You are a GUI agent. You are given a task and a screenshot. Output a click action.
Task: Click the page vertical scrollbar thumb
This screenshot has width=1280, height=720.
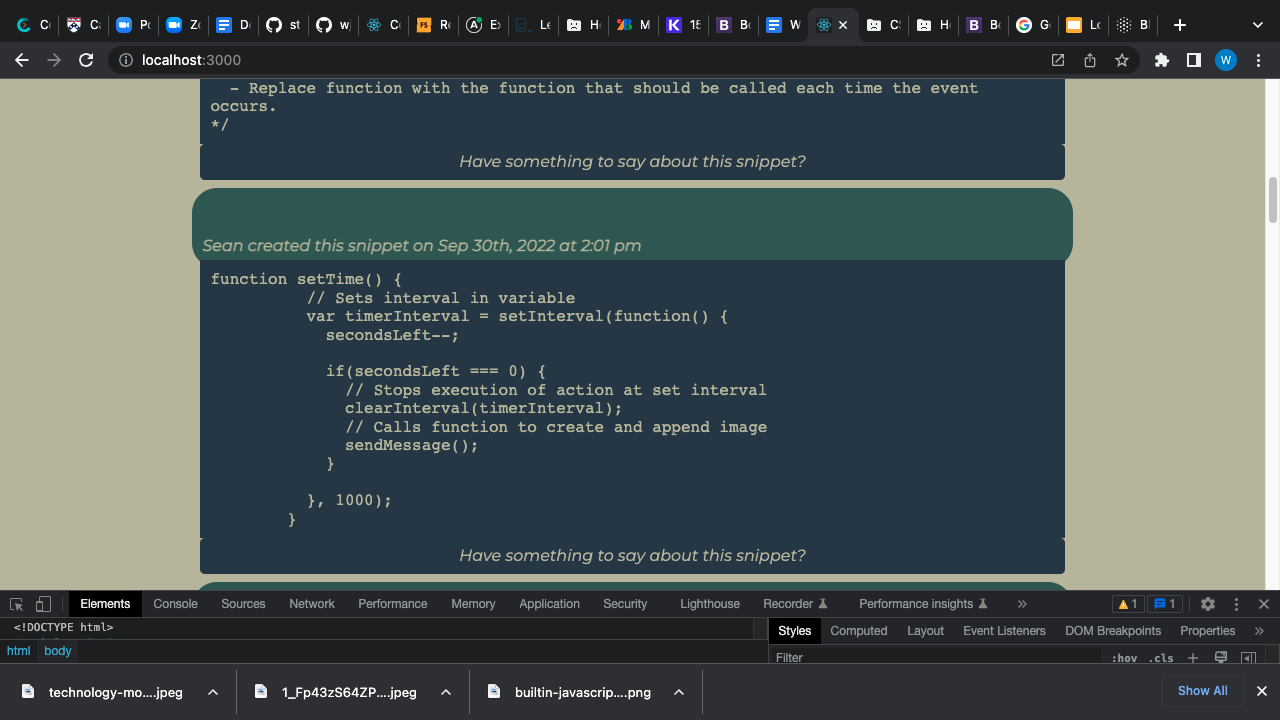pos(1273,200)
